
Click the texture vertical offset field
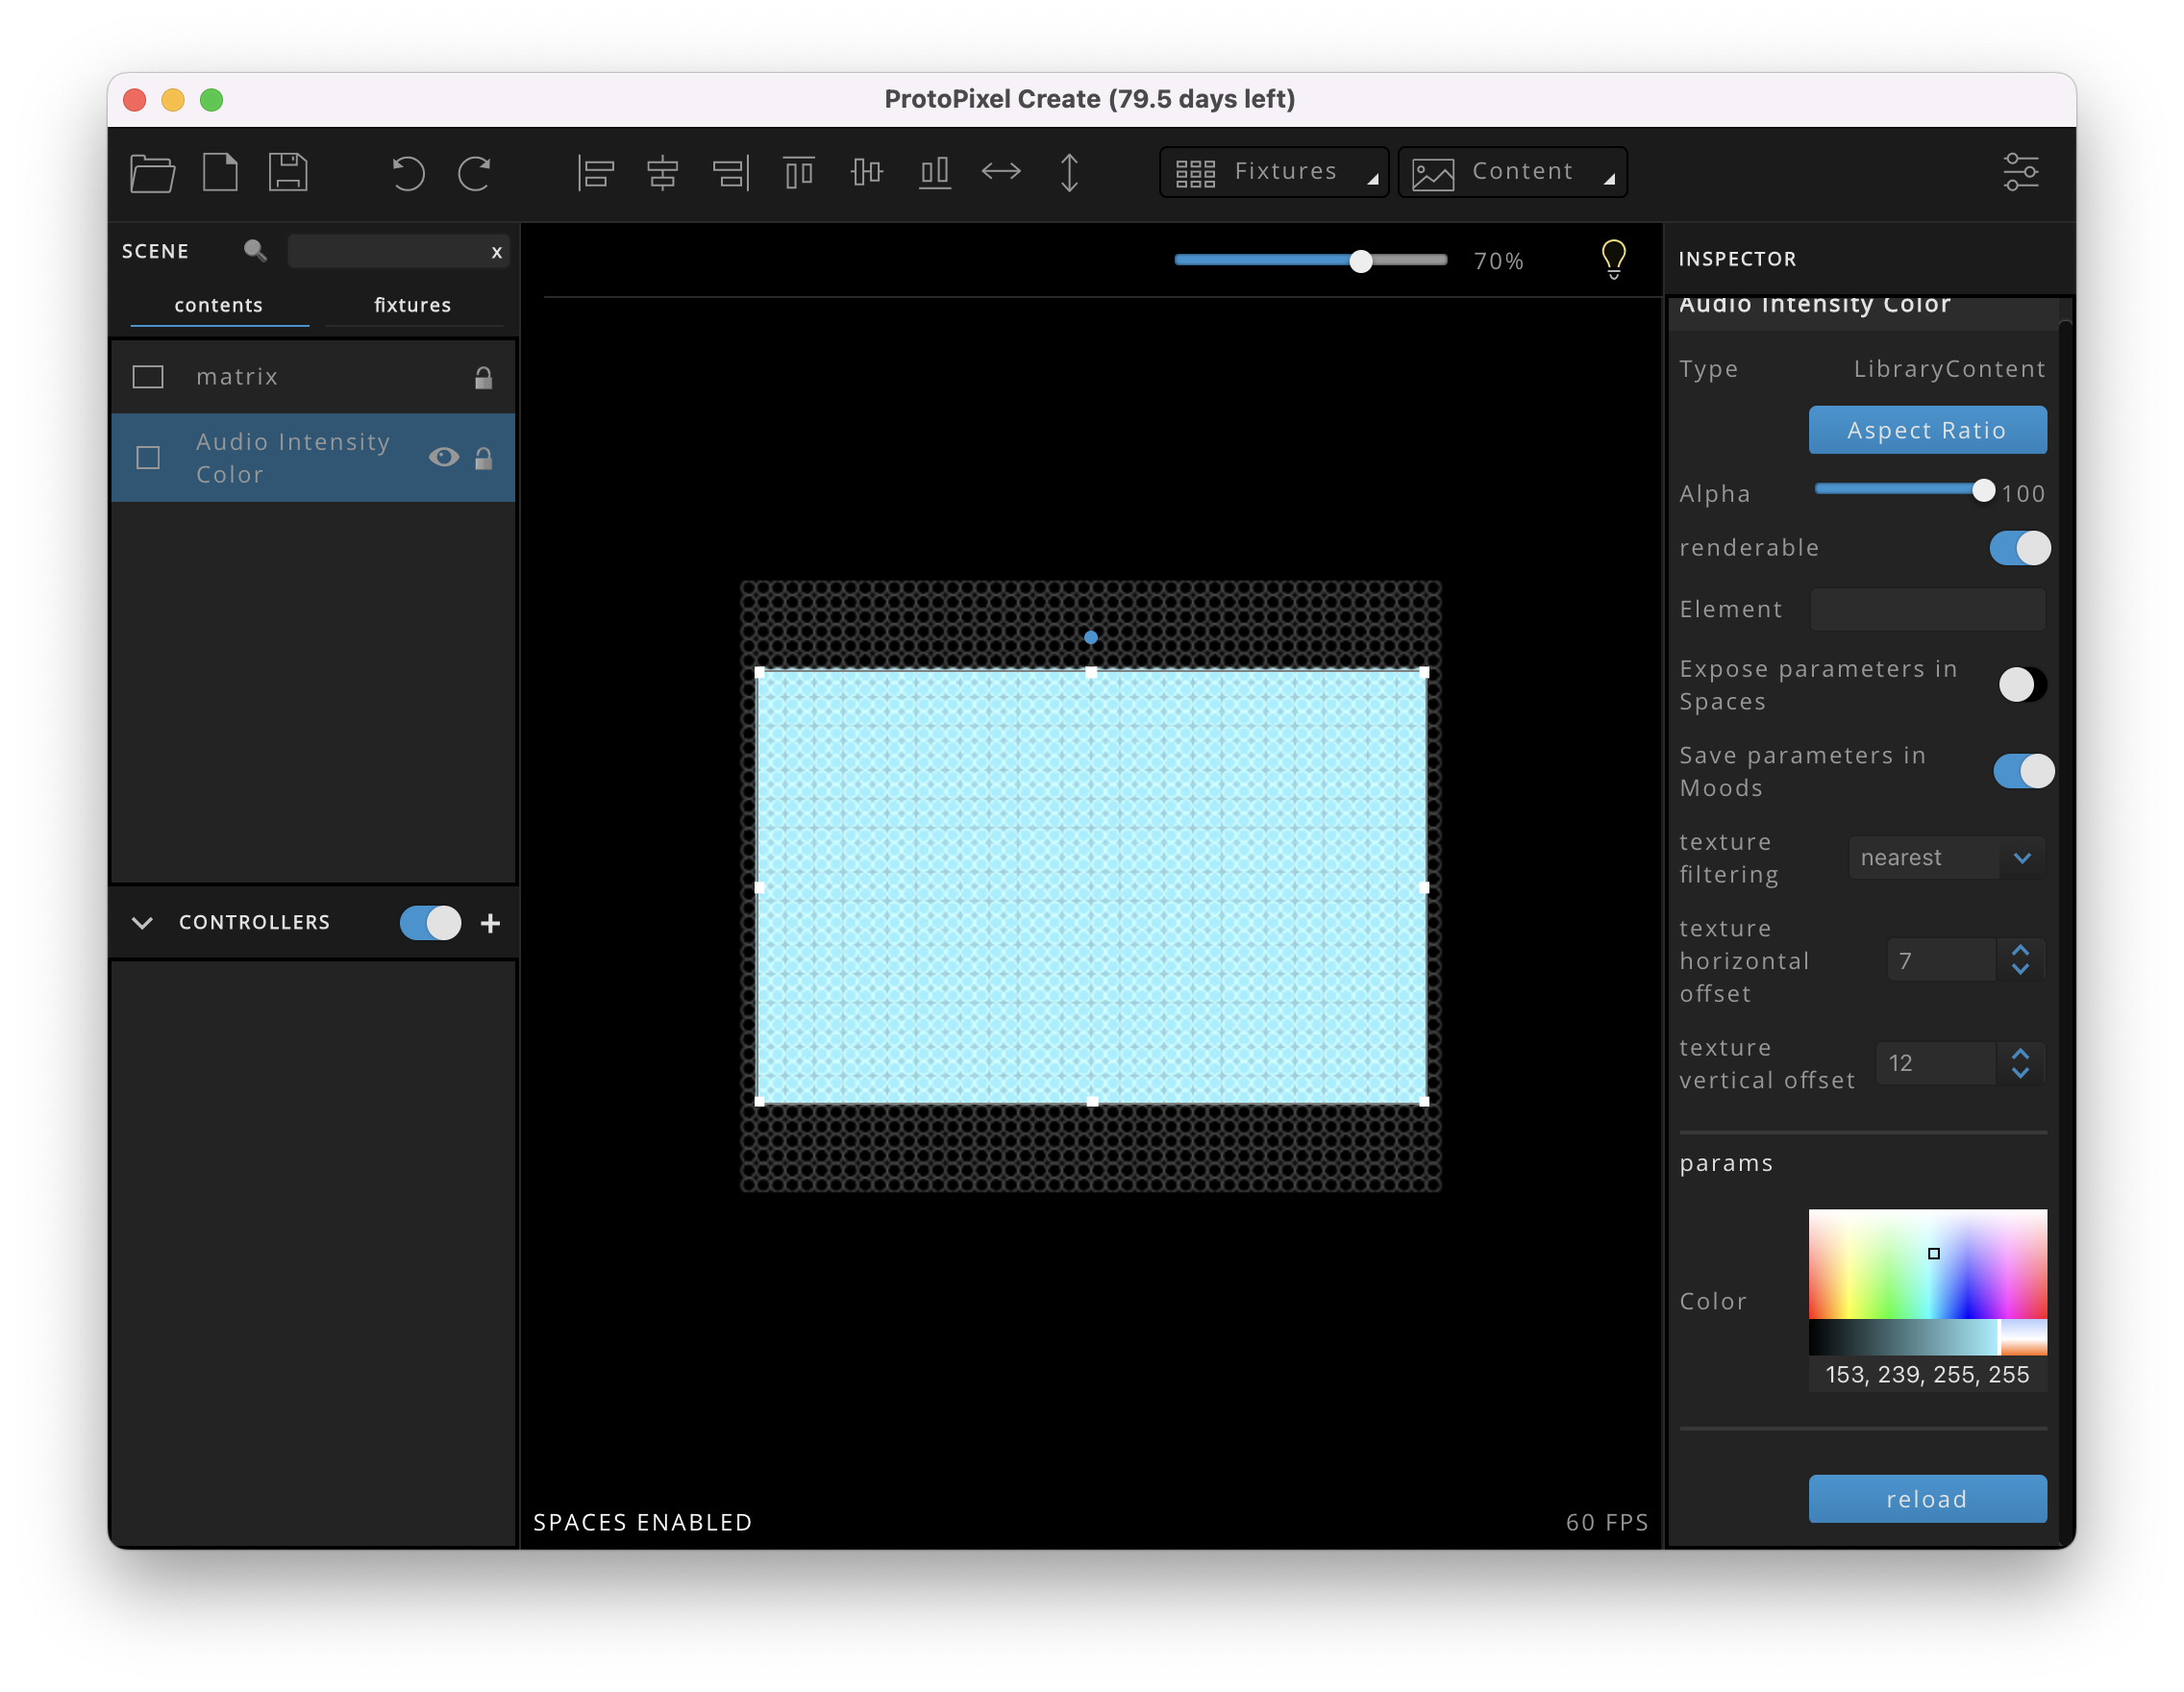pos(1935,1063)
